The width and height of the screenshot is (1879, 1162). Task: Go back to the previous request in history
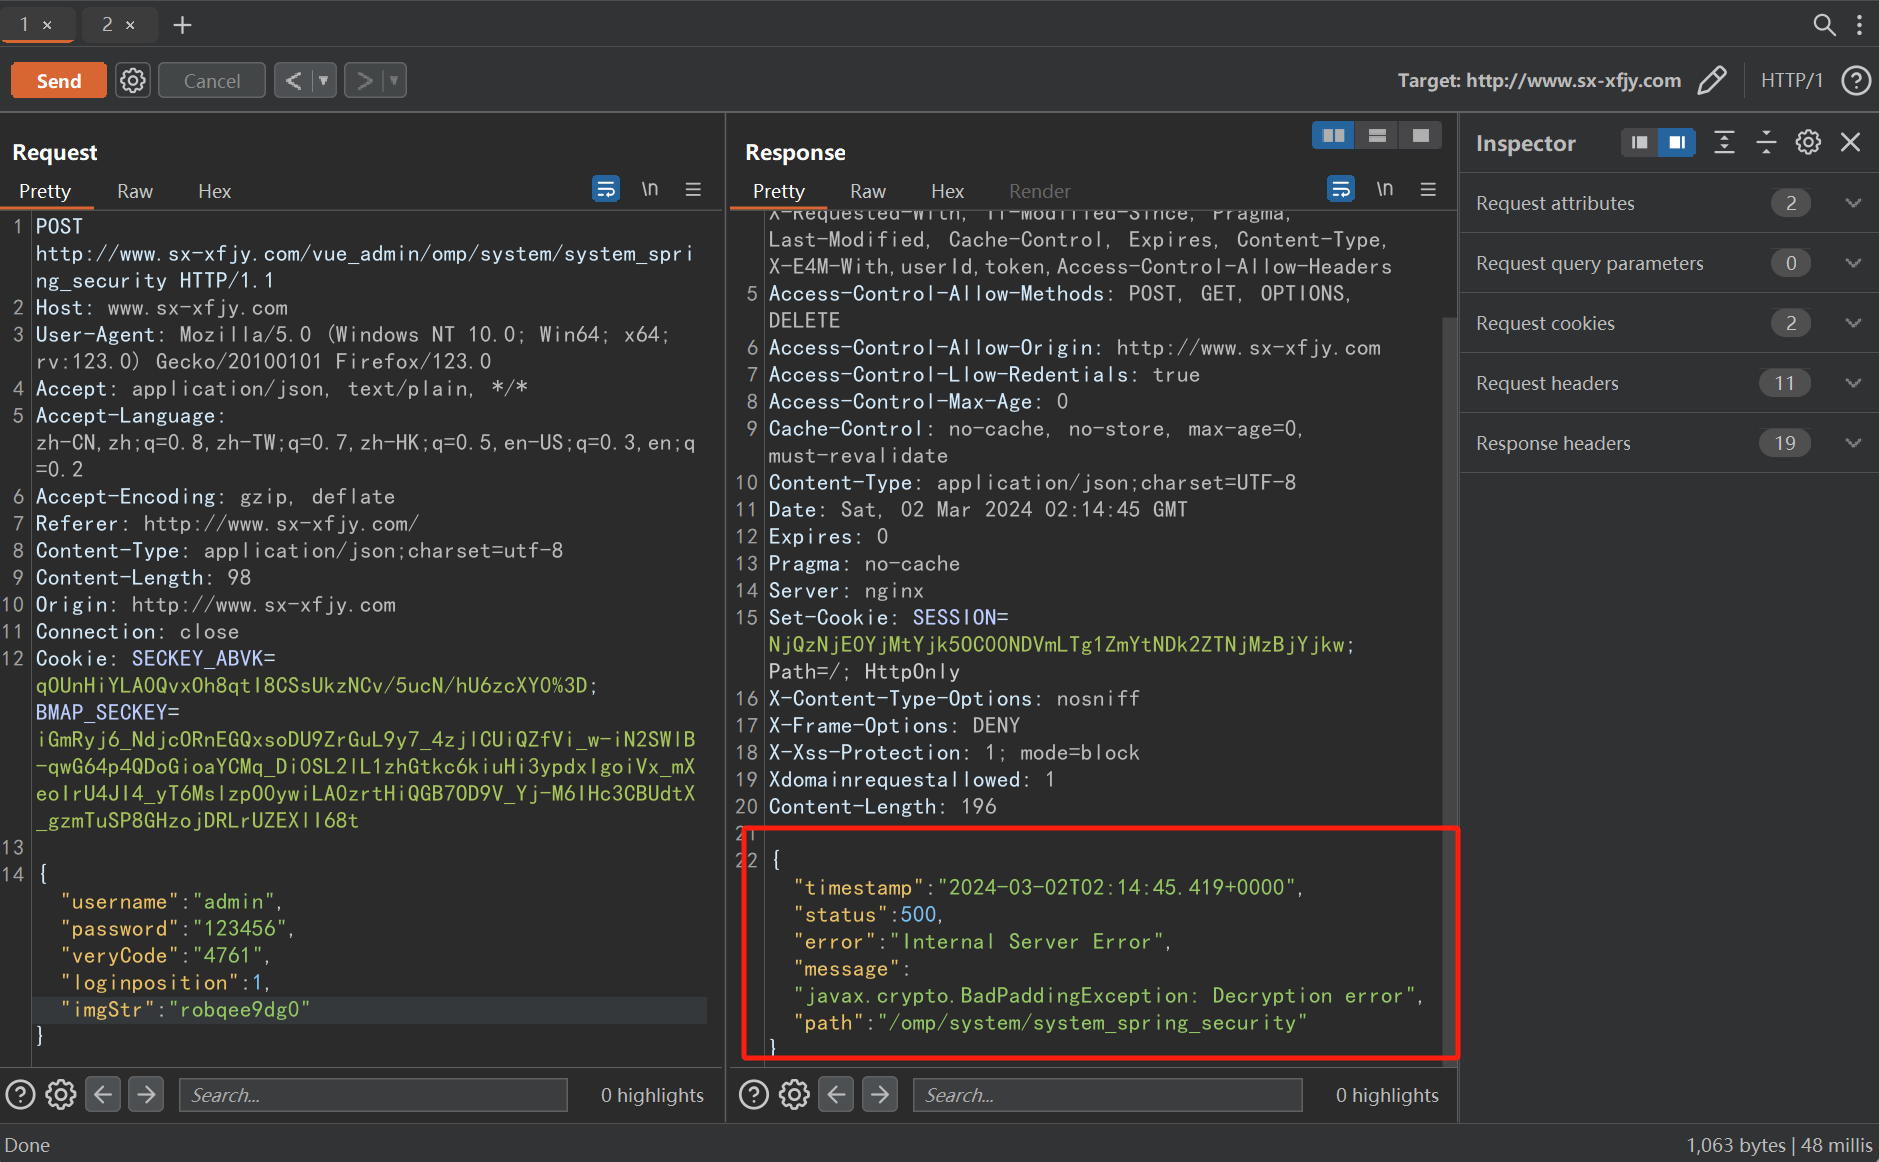tap(293, 81)
